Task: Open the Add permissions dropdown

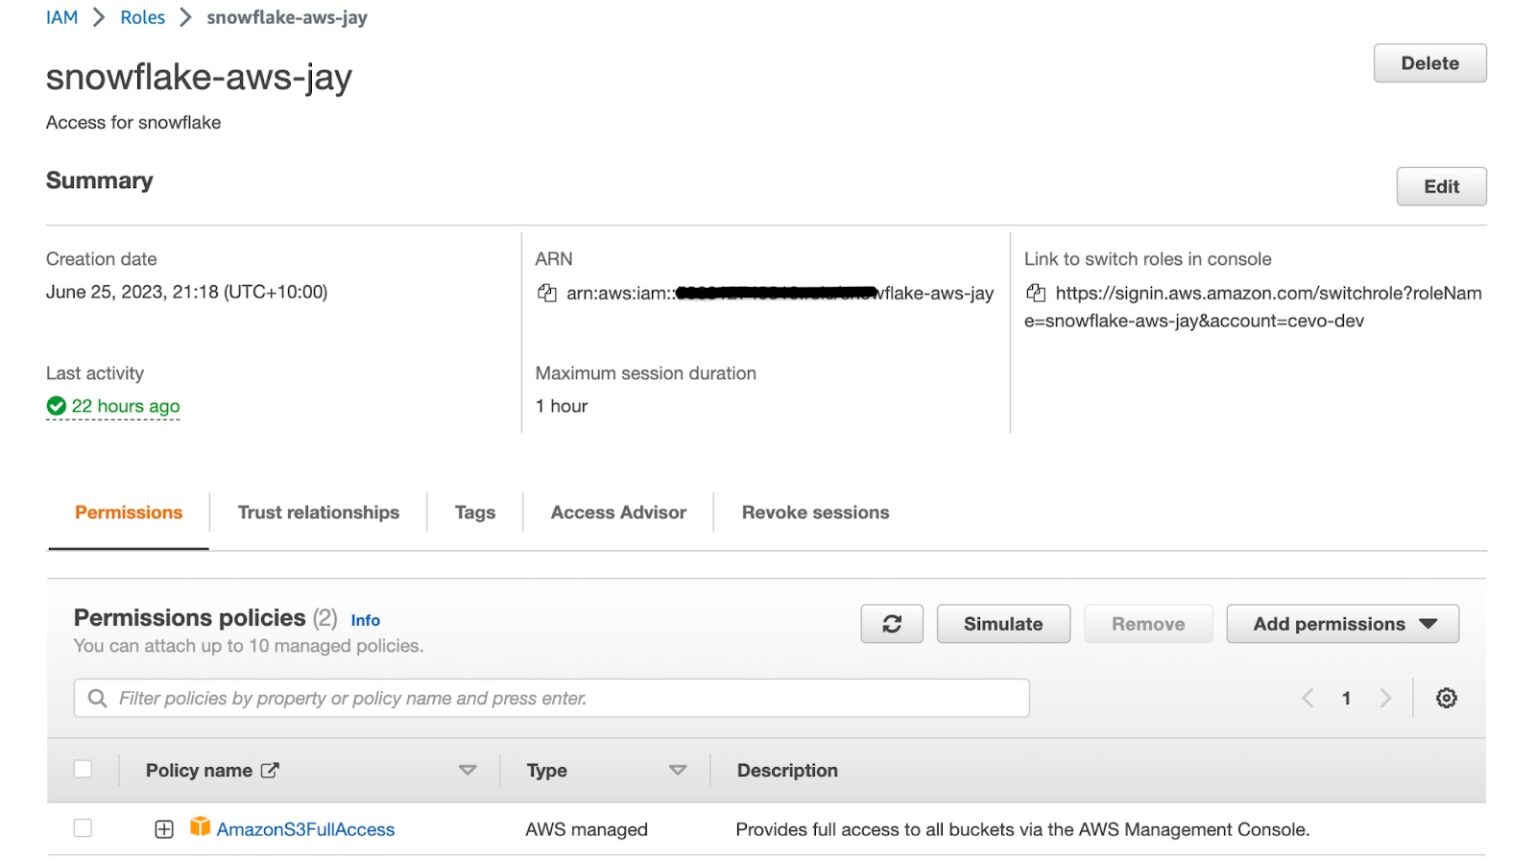Action: coord(1342,623)
